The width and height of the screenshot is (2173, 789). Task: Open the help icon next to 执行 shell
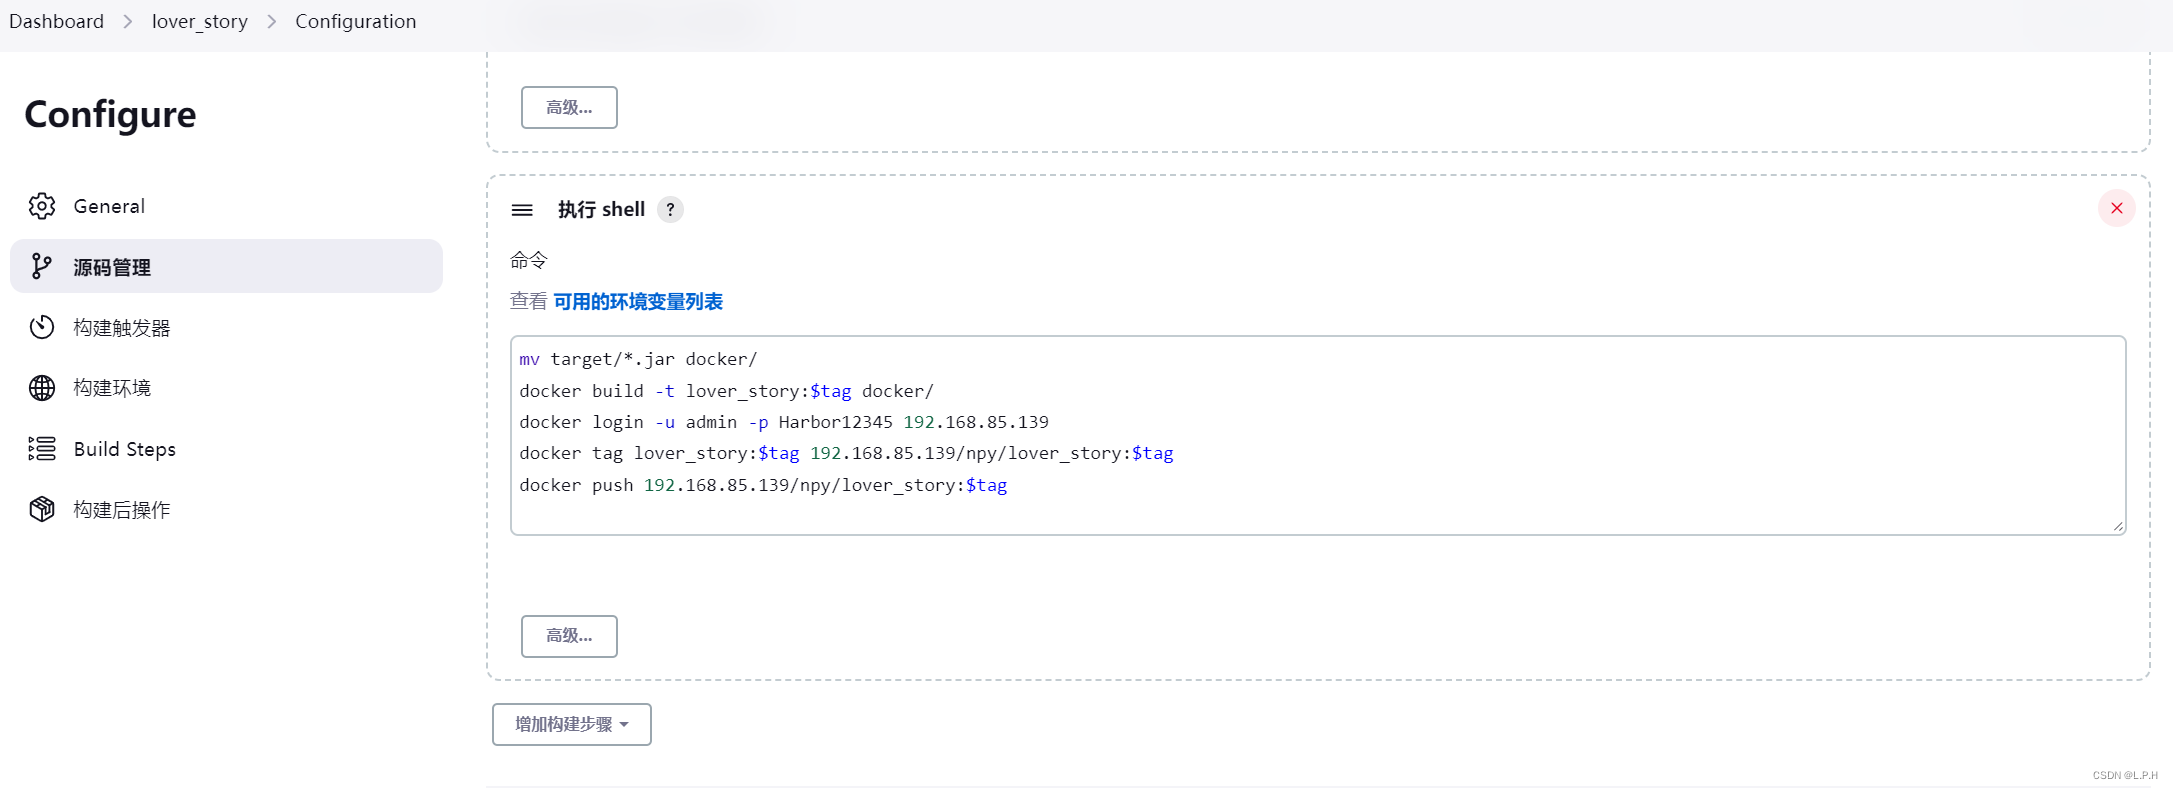point(671,210)
